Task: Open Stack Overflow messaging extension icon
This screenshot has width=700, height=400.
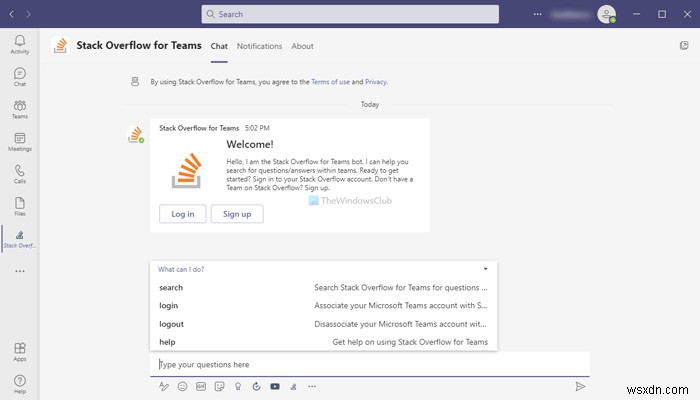Action: (293, 386)
